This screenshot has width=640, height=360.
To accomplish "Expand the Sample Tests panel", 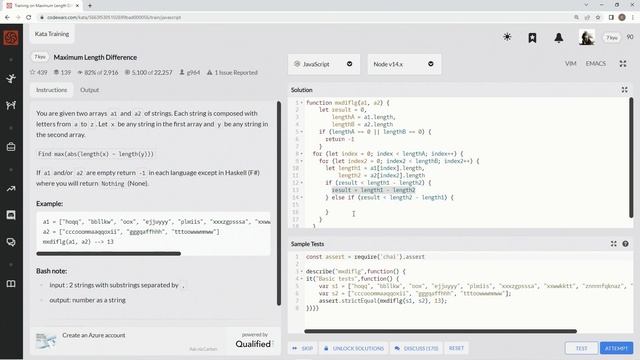I will click(x=613, y=244).
